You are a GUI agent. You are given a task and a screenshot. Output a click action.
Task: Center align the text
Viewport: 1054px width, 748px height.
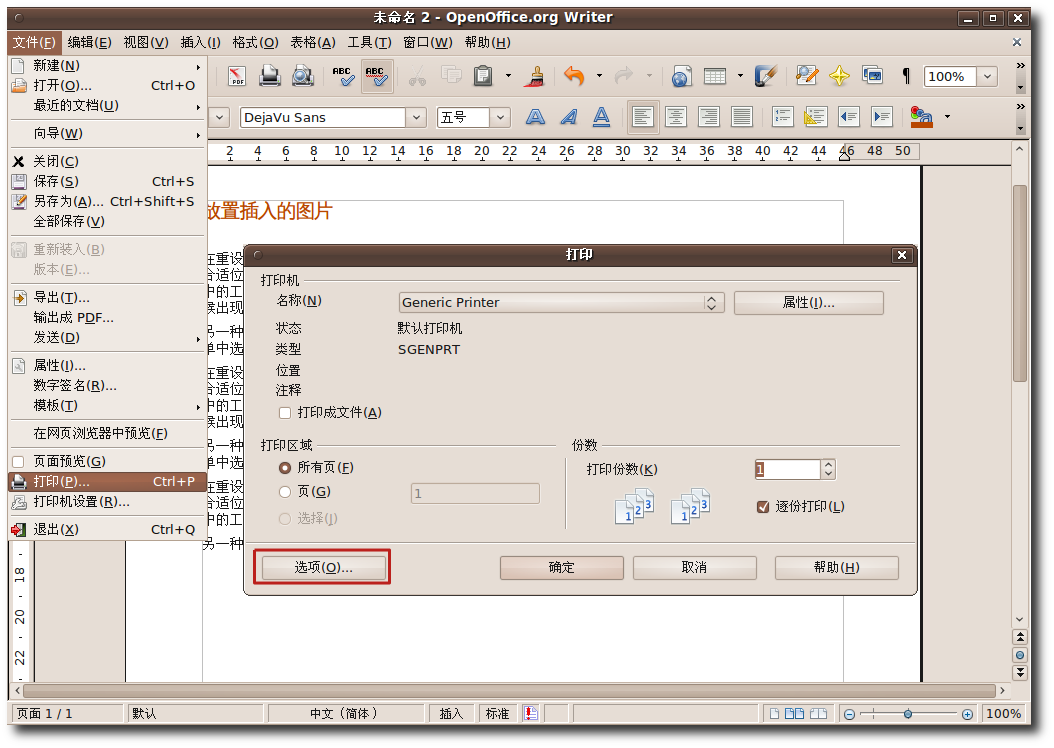tap(676, 117)
